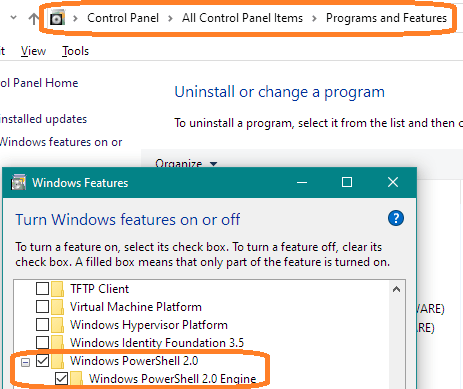Select the Windows PowerShell 2.0 label
The image size is (463, 389).
(x=134, y=361)
